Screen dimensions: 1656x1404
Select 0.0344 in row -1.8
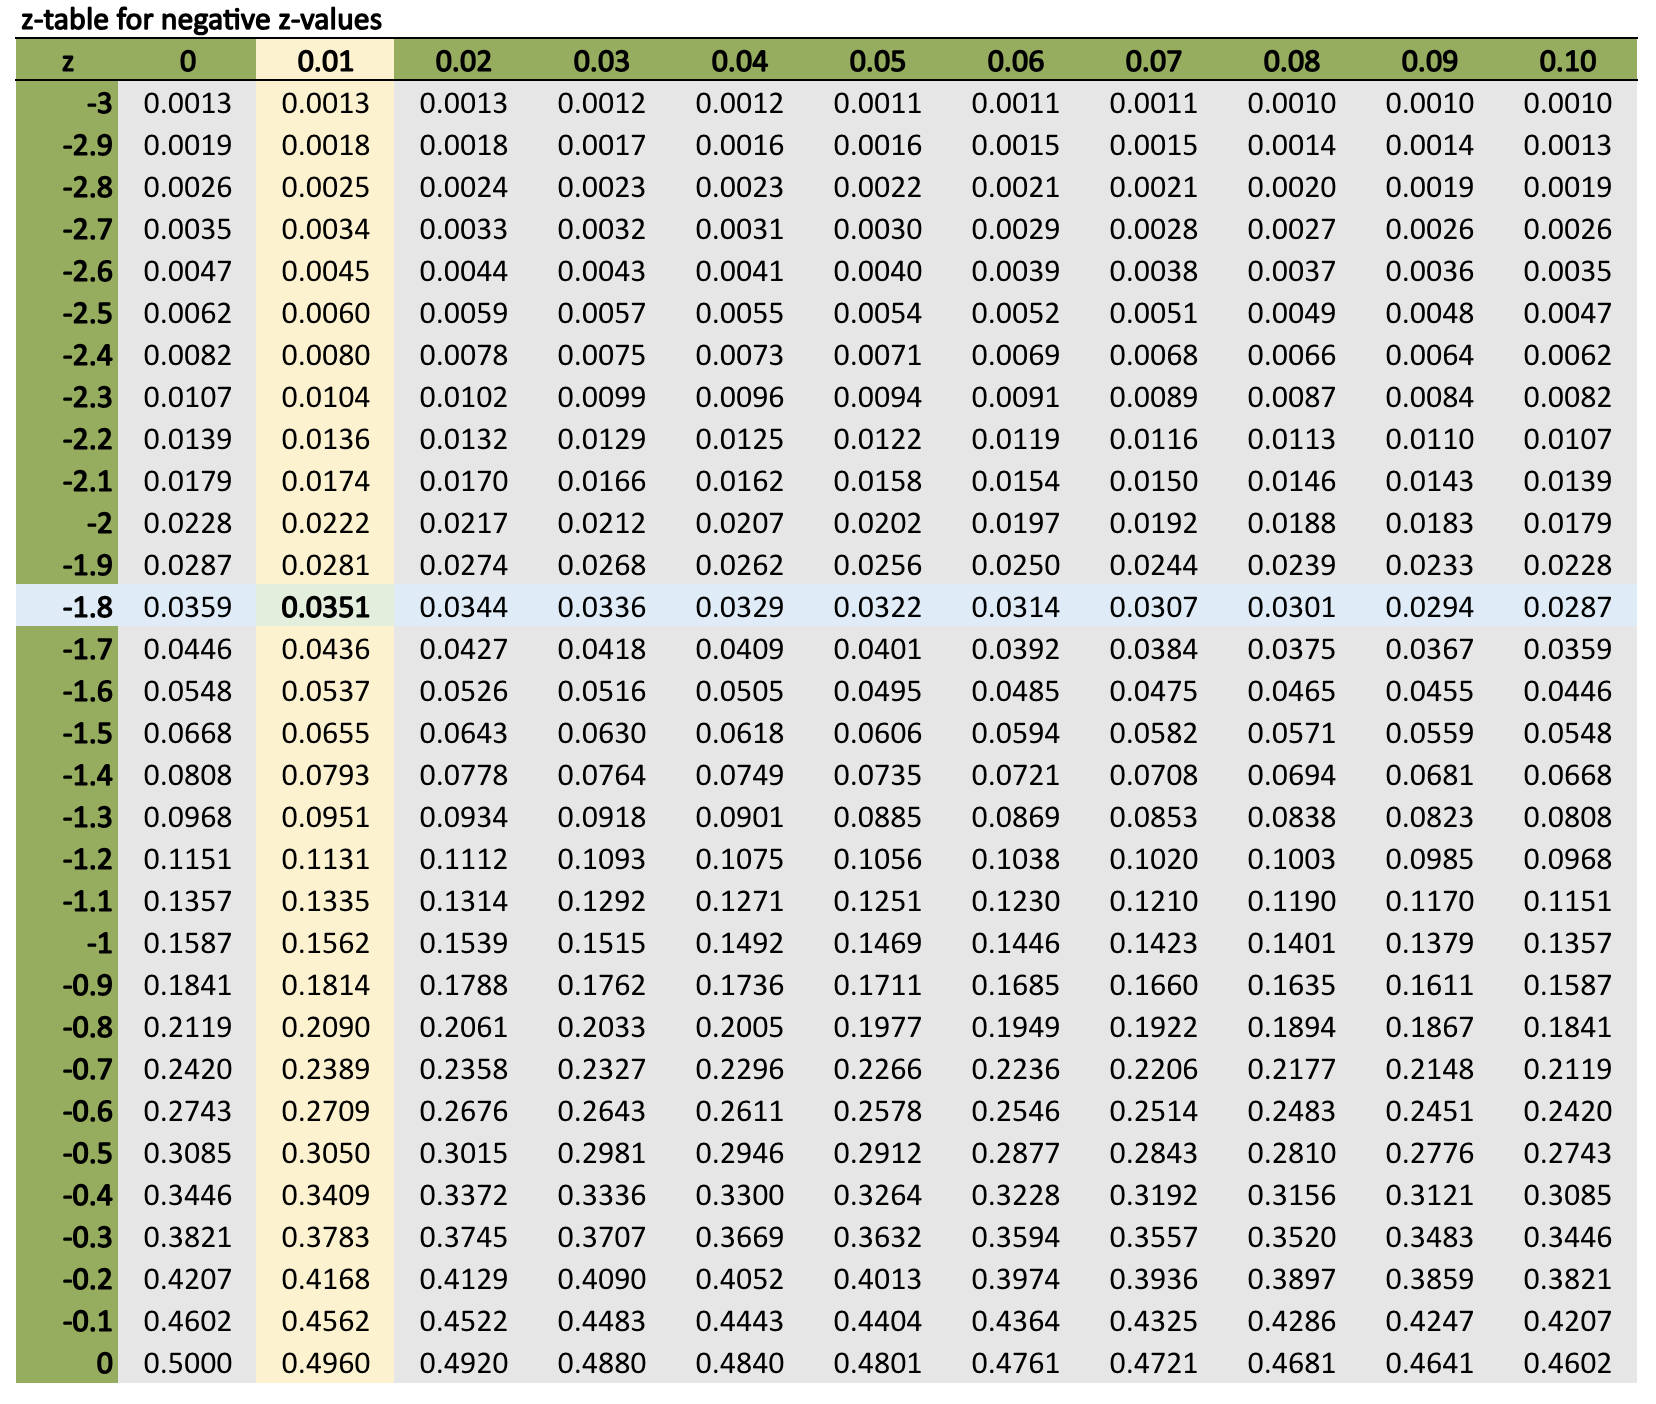click(463, 607)
